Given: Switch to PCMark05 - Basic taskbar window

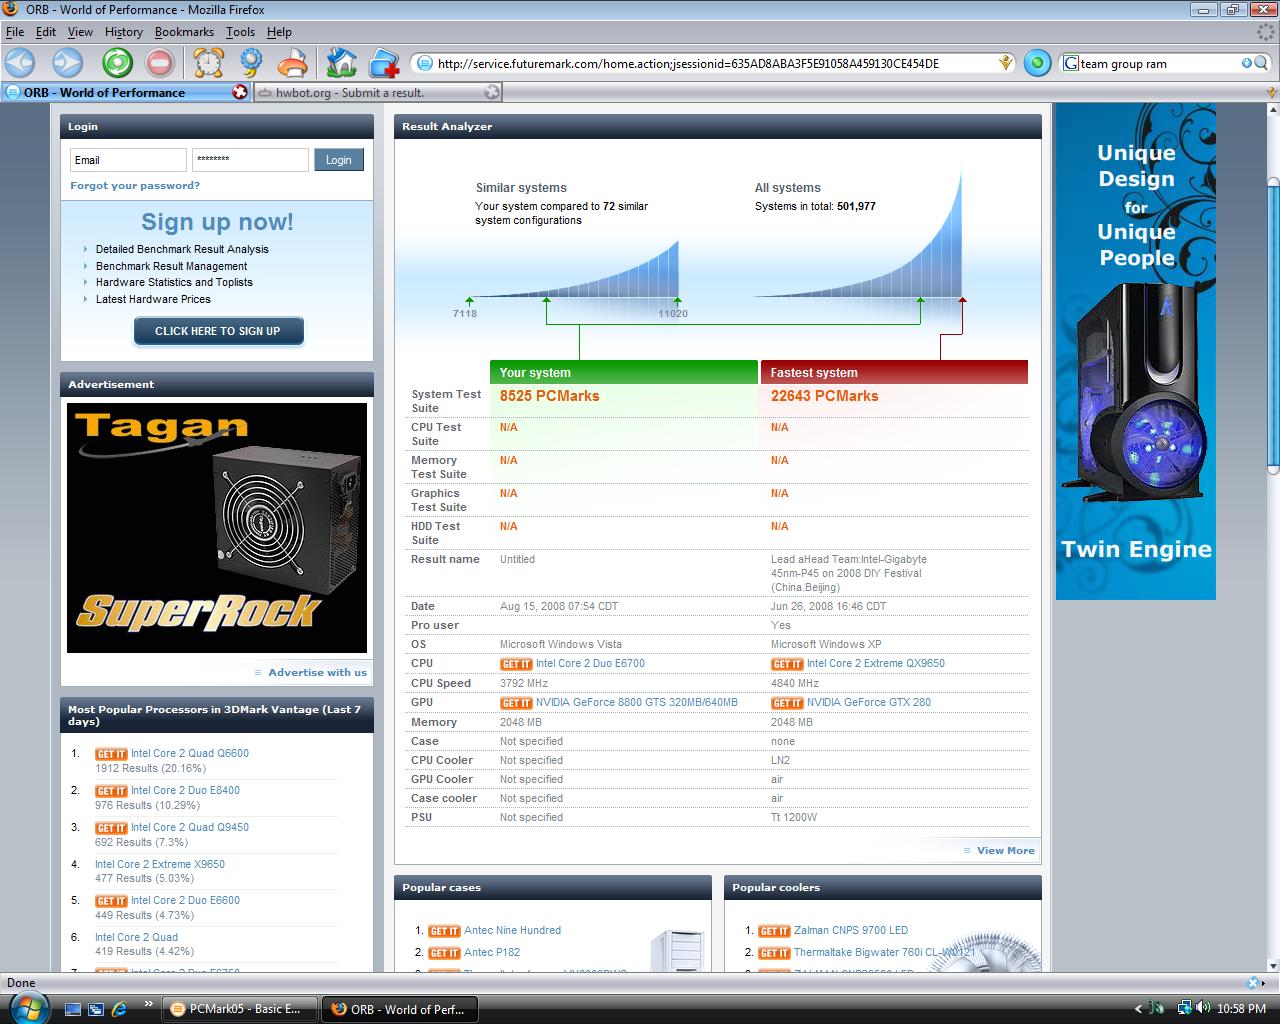Looking at the screenshot, I should coord(239,1009).
